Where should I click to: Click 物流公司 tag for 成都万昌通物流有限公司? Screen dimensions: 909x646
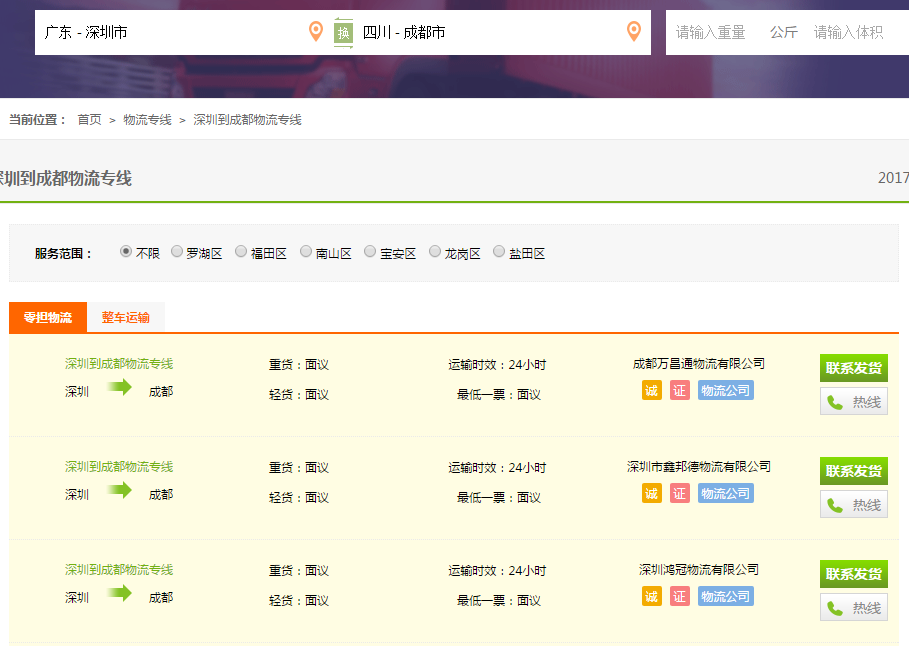click(x=725, y=390)
